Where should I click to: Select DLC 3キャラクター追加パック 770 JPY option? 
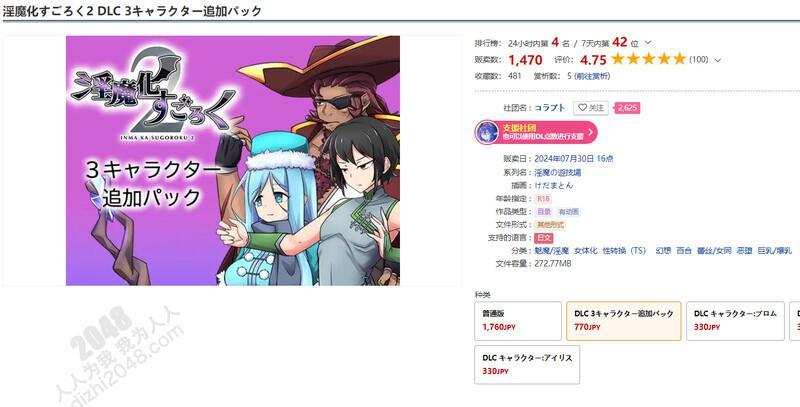point(623,321)
